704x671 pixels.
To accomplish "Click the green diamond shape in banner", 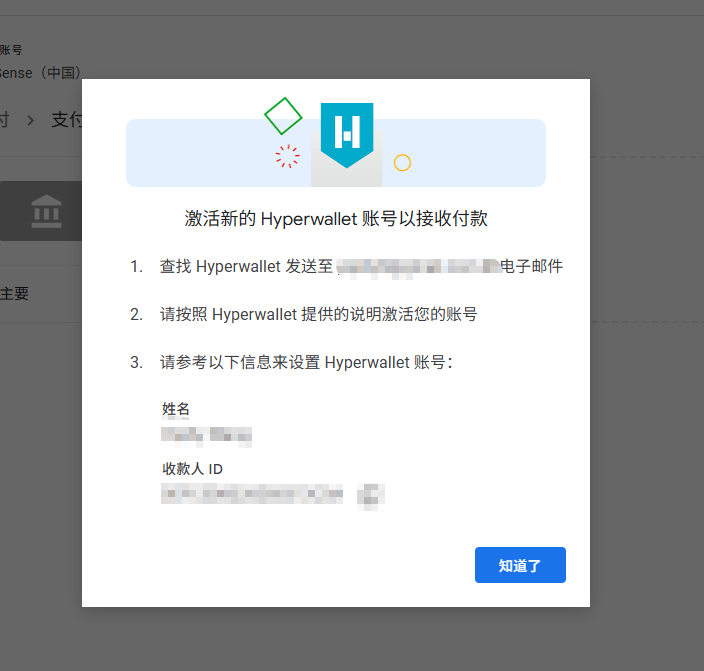I will (283, 116).
